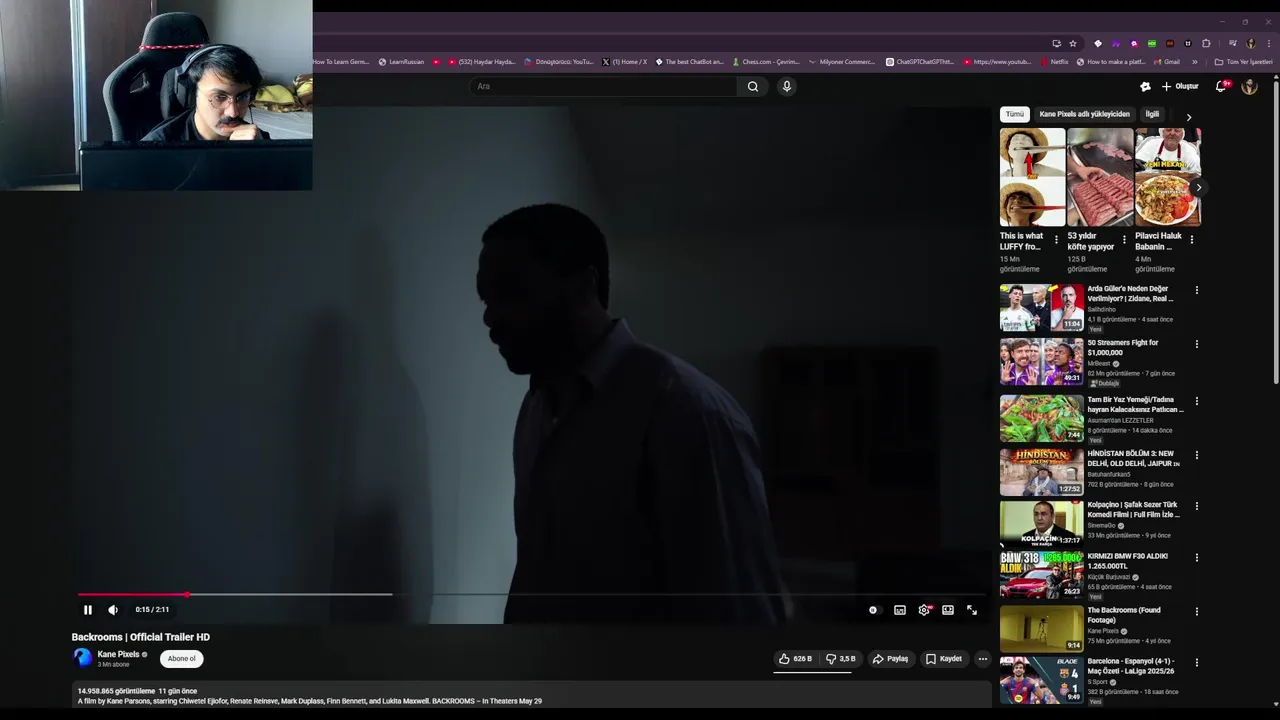Open The Backrooms (Found Footage) video
The width and height of the screenshot is (1280, 720).
(x=1041, y=628)
